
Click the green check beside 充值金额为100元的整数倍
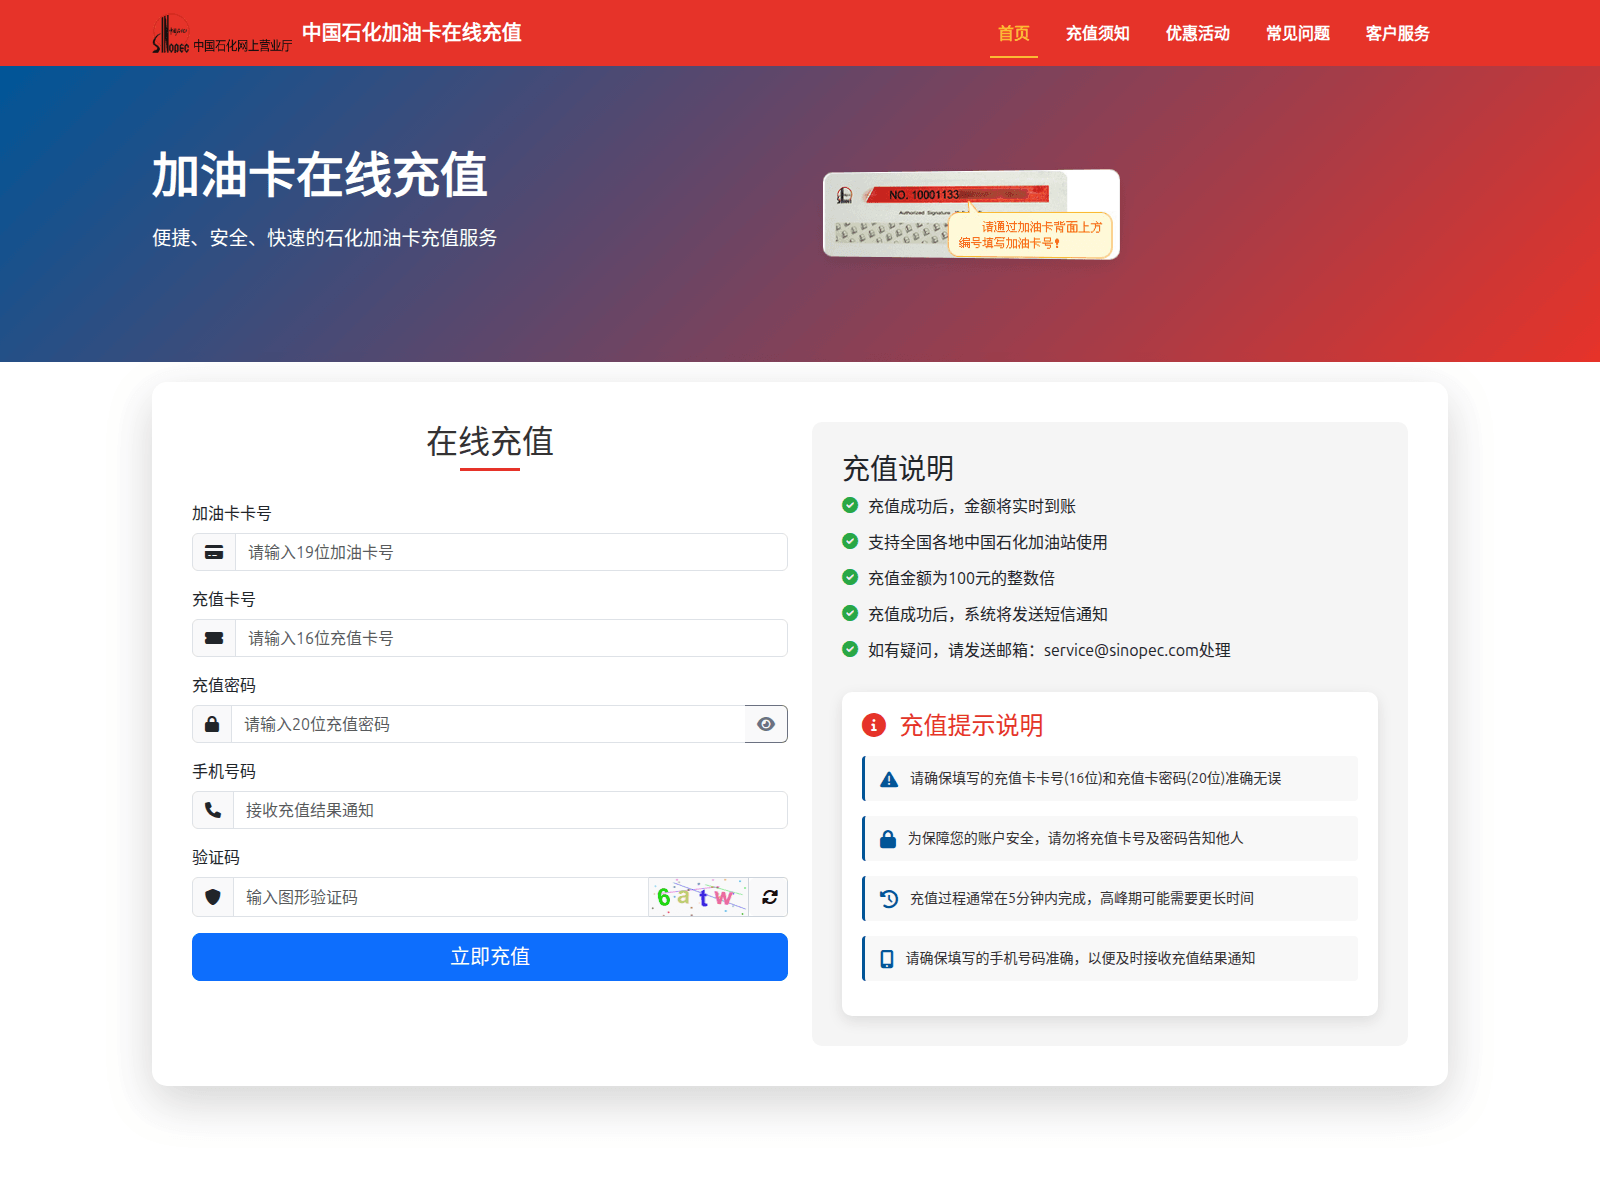(850, 577)
